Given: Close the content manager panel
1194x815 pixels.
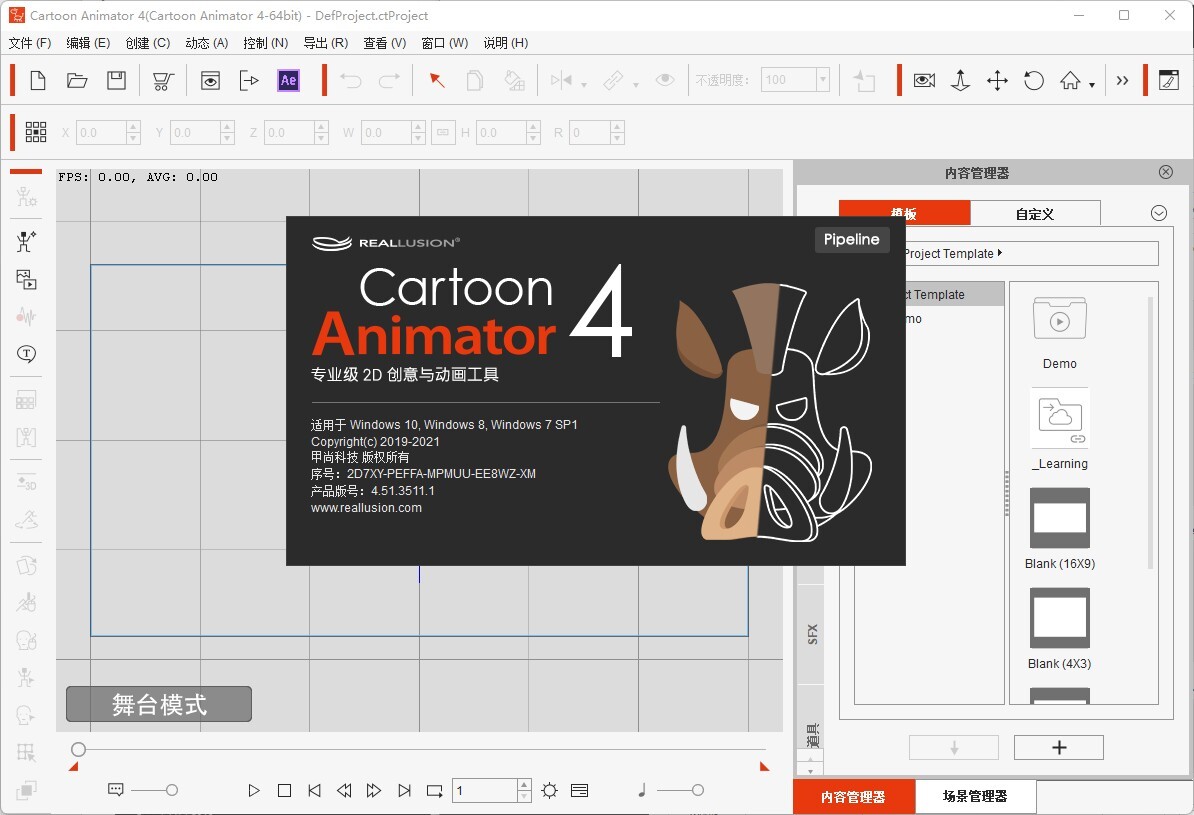Looking at the screenshot, I should 1166,172.
